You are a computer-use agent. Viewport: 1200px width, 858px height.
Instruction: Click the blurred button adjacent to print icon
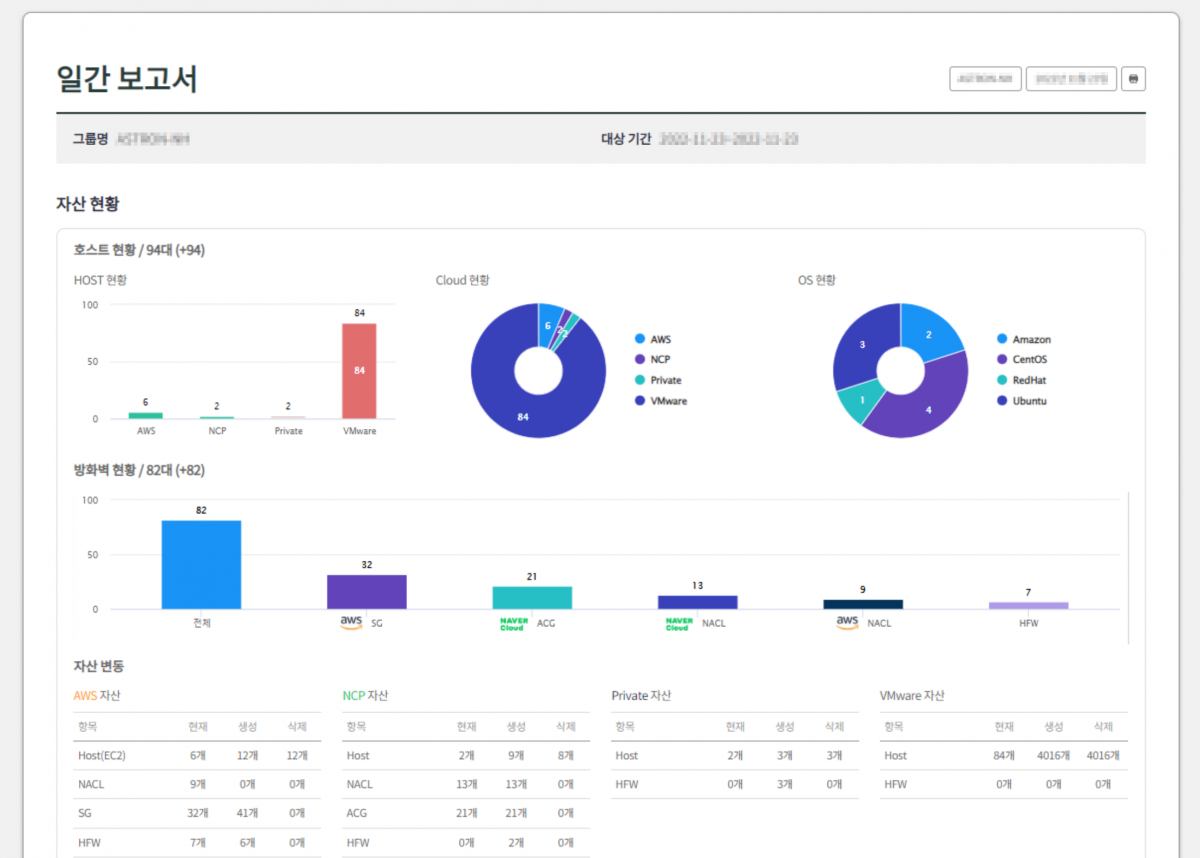click(1071, 79)
